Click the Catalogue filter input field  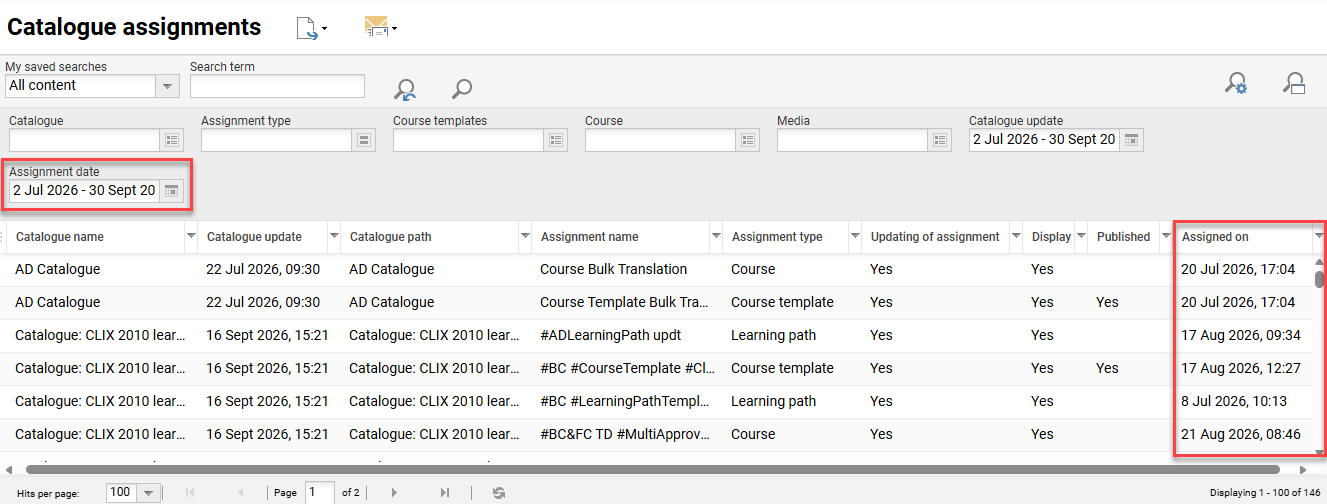(x=85, y=141)
